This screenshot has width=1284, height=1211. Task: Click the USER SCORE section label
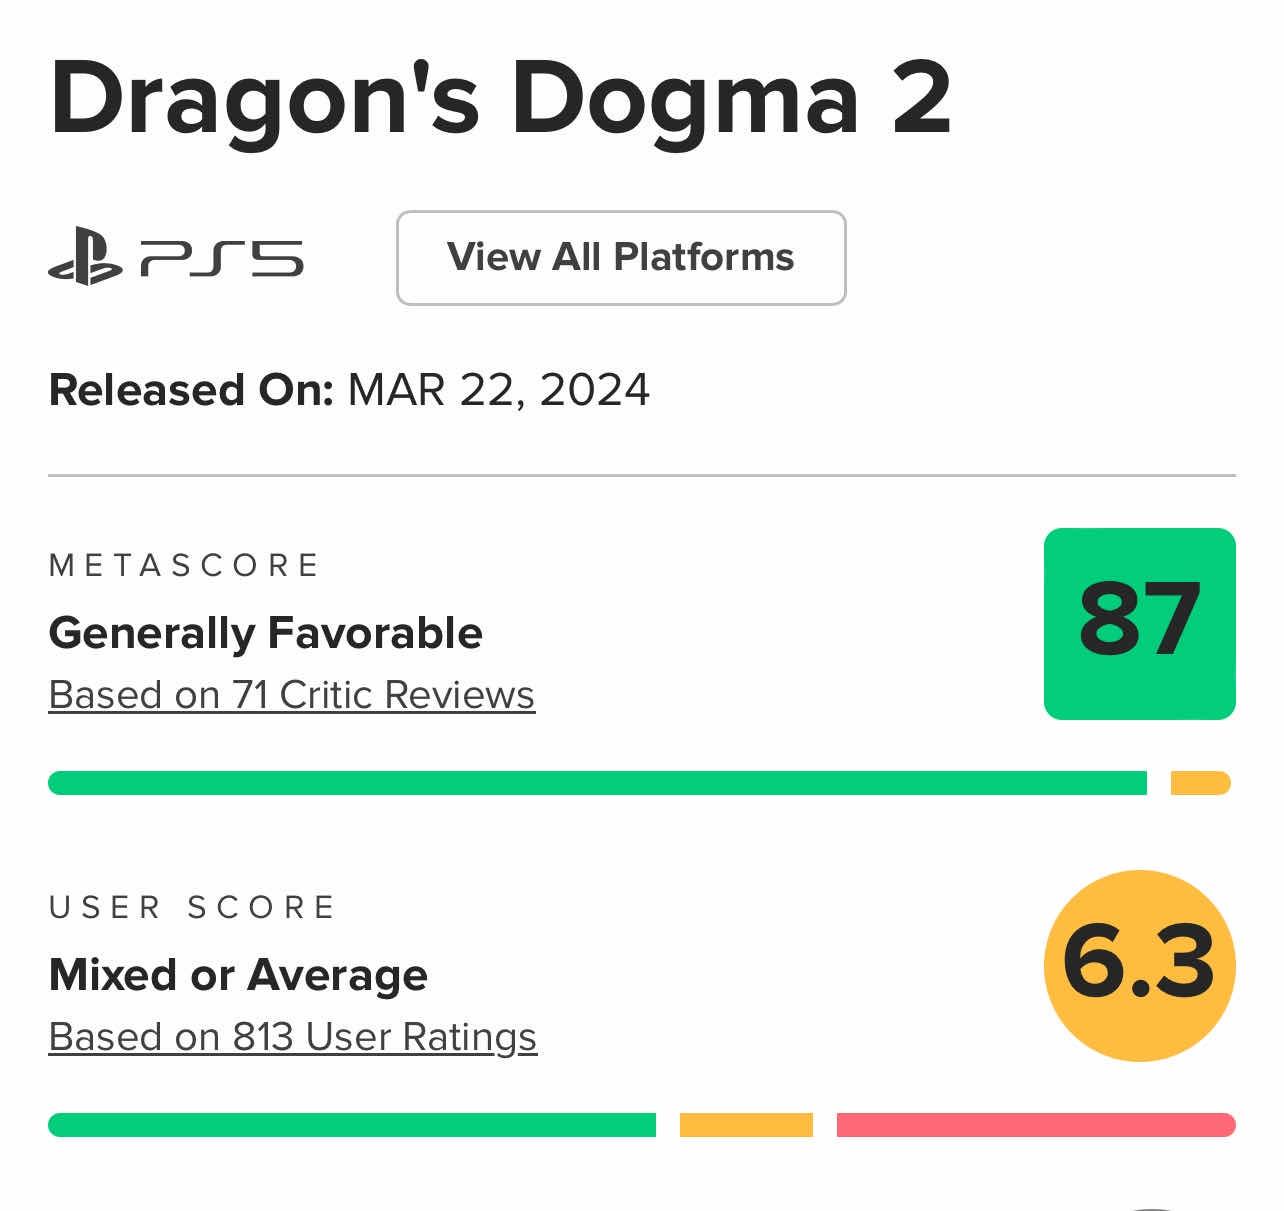(192, 908)
